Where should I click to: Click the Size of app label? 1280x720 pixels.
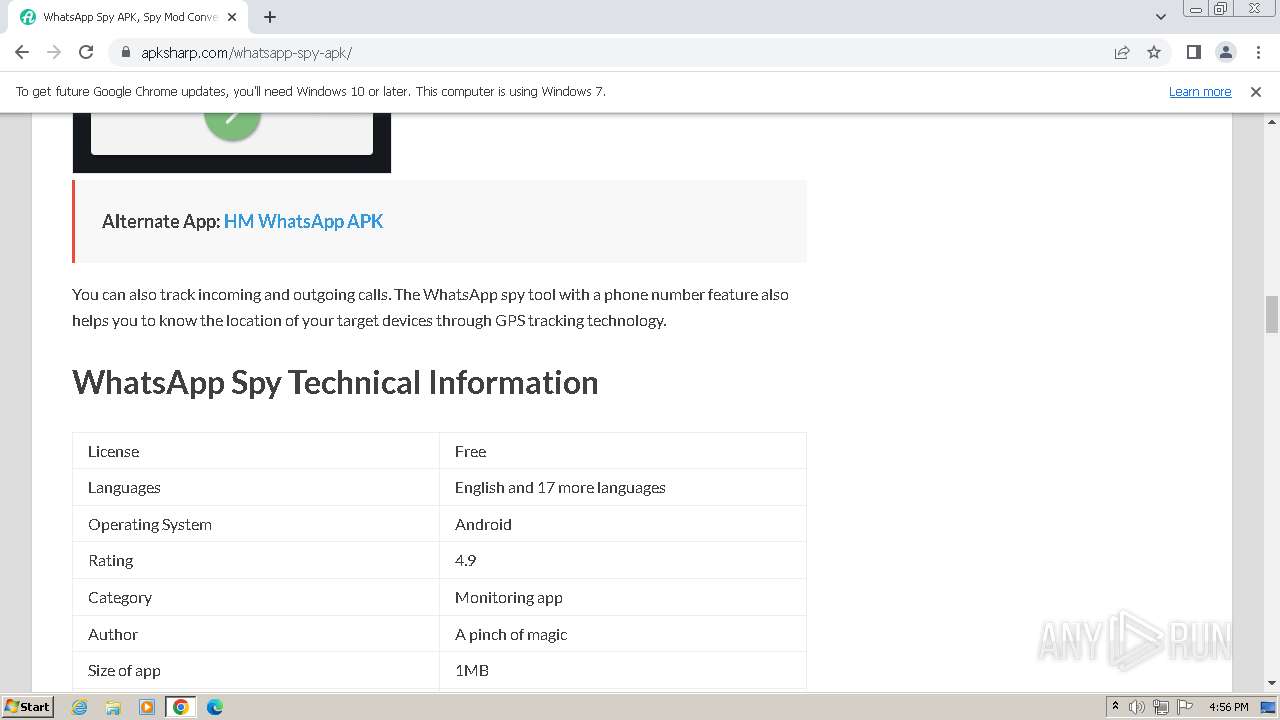point(256,670)
